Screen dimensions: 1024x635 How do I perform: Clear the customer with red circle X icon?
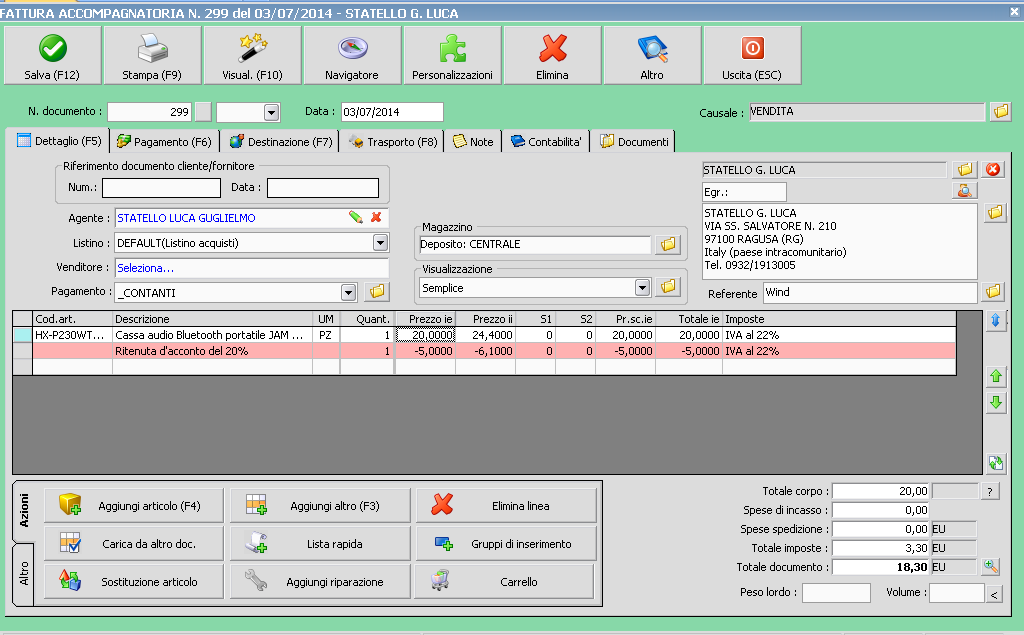point(993,170)
